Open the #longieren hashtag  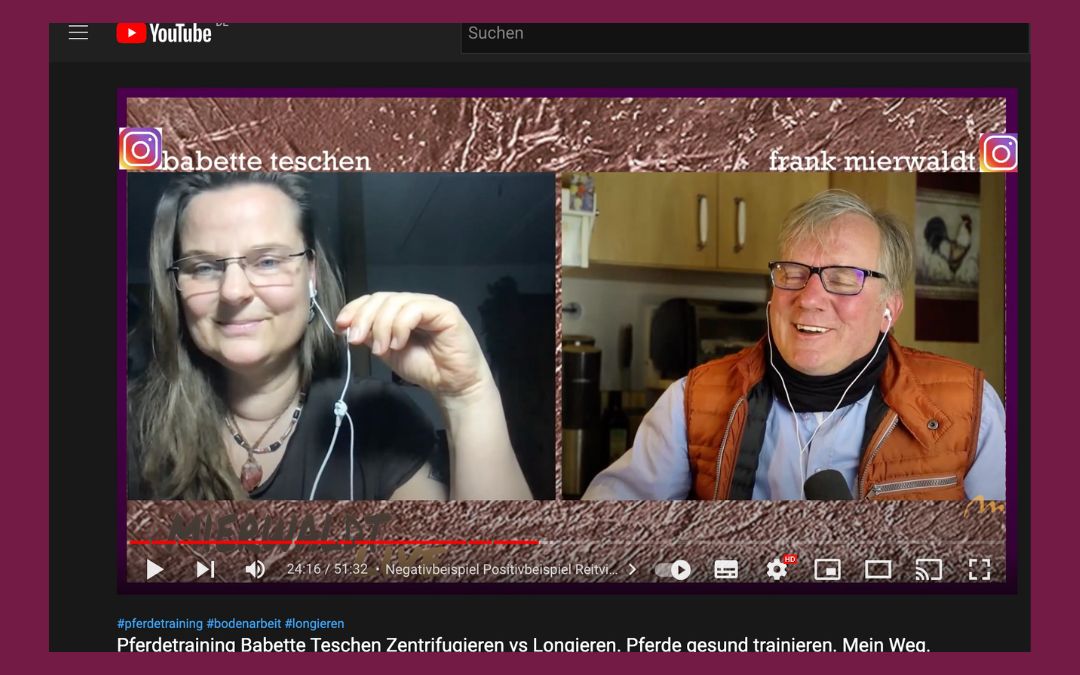pos(314,623)
